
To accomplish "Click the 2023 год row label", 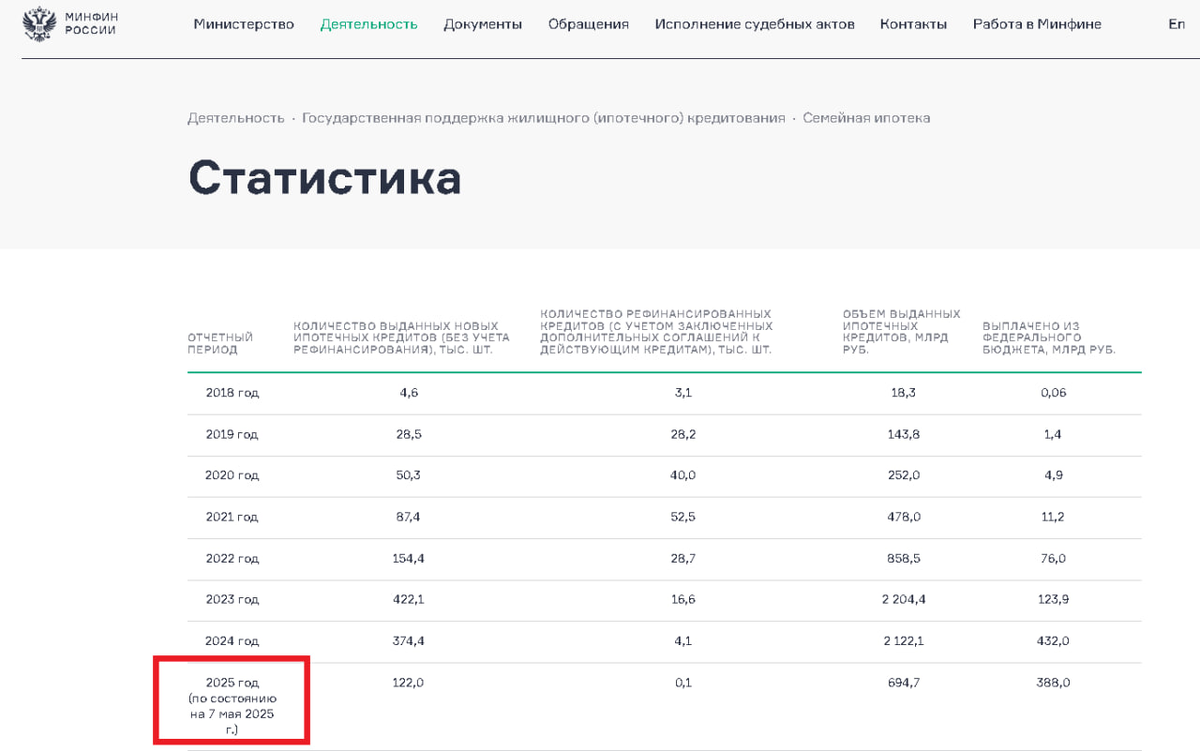I will (232, 599).
